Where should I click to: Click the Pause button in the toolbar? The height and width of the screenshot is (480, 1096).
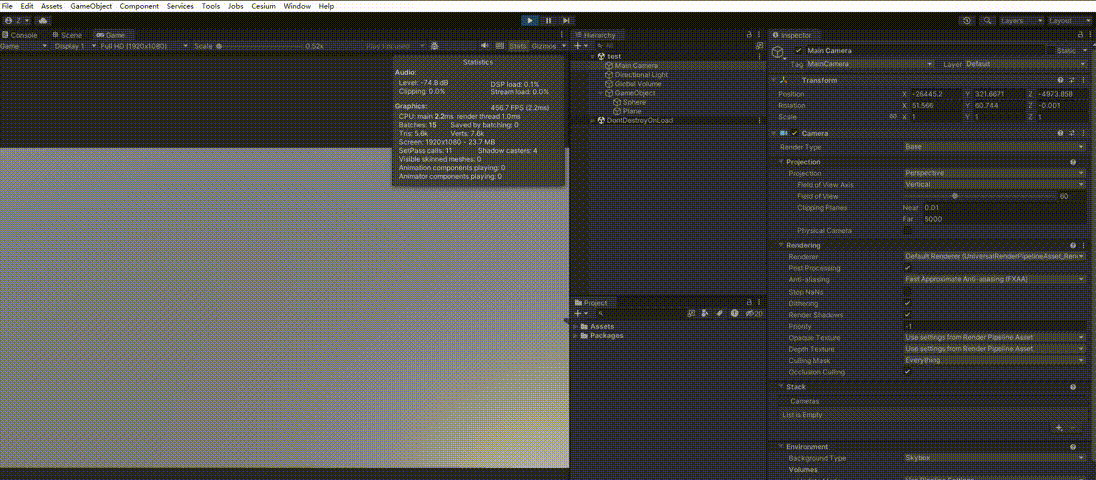point(549,21)
